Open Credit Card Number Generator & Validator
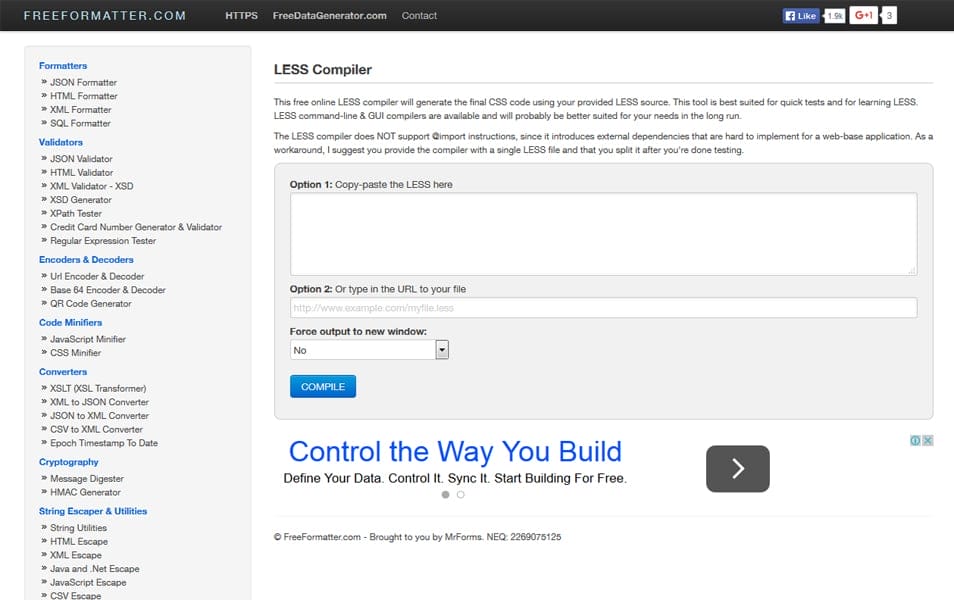Image resolution: width=954 pixels, height=600 pixels. pyautogui.click(x=136, y=227)
